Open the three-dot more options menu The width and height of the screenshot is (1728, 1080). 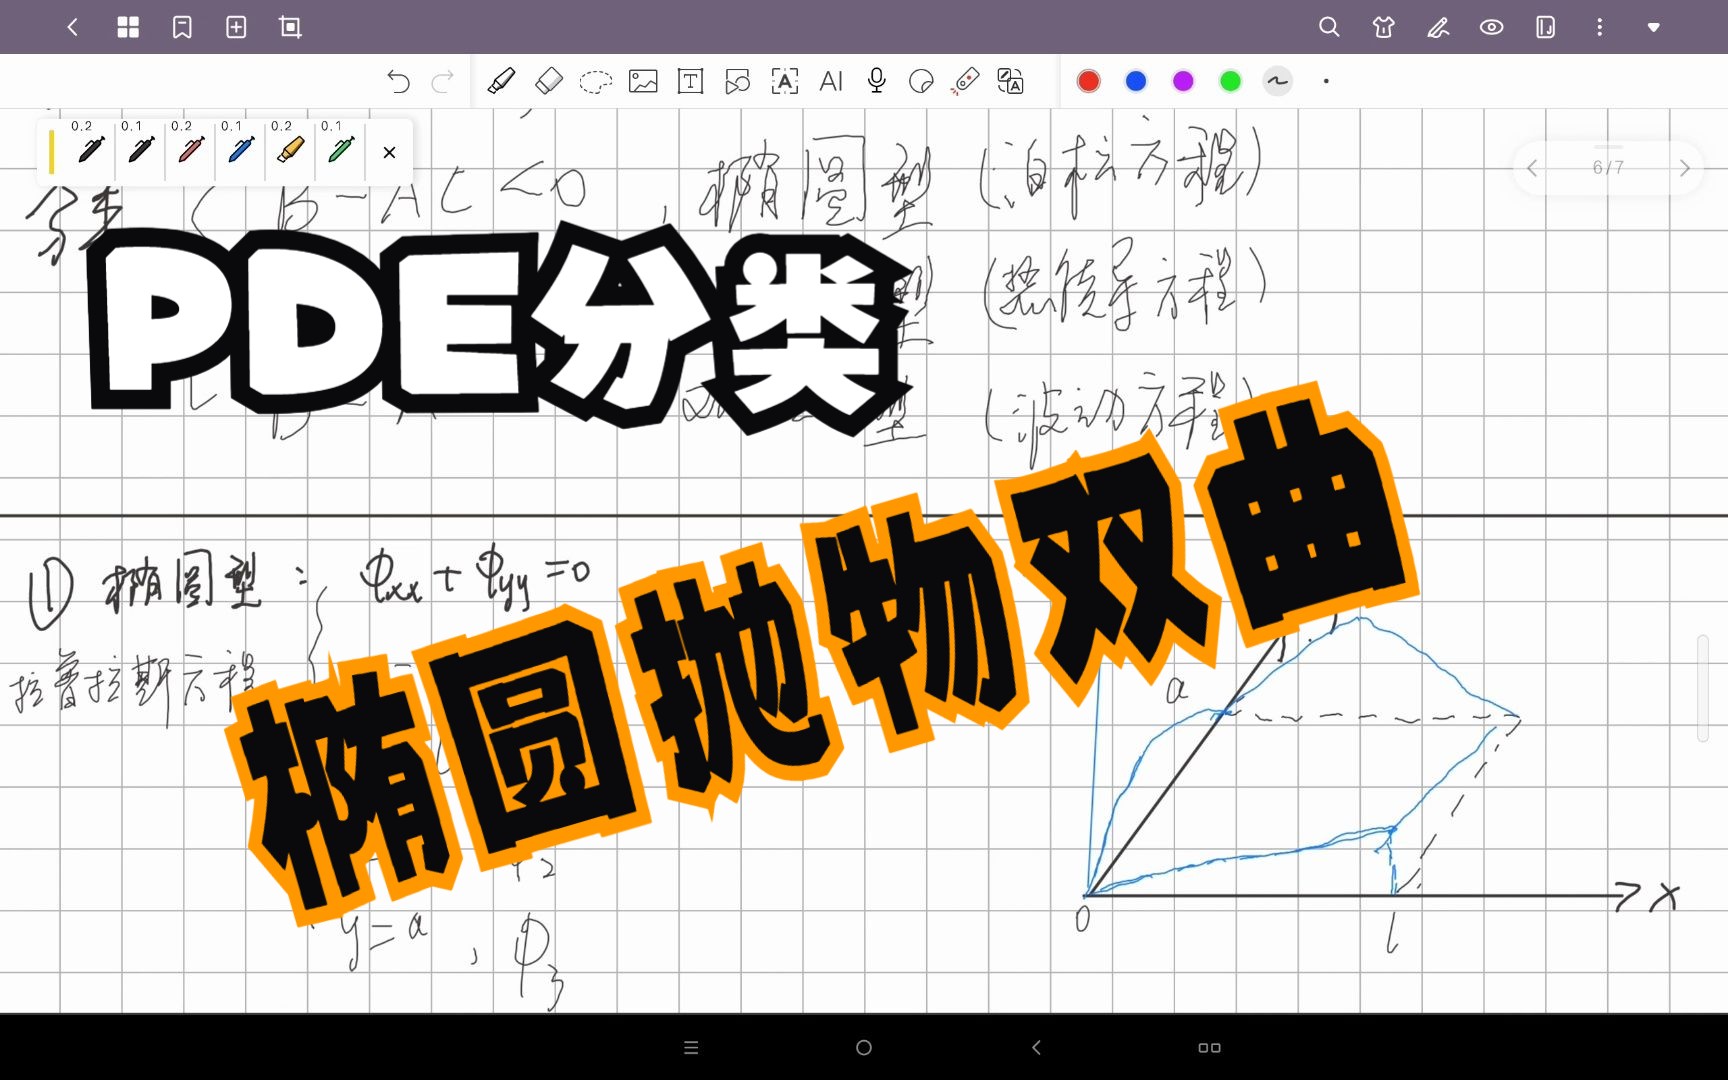pos(1600,27)
